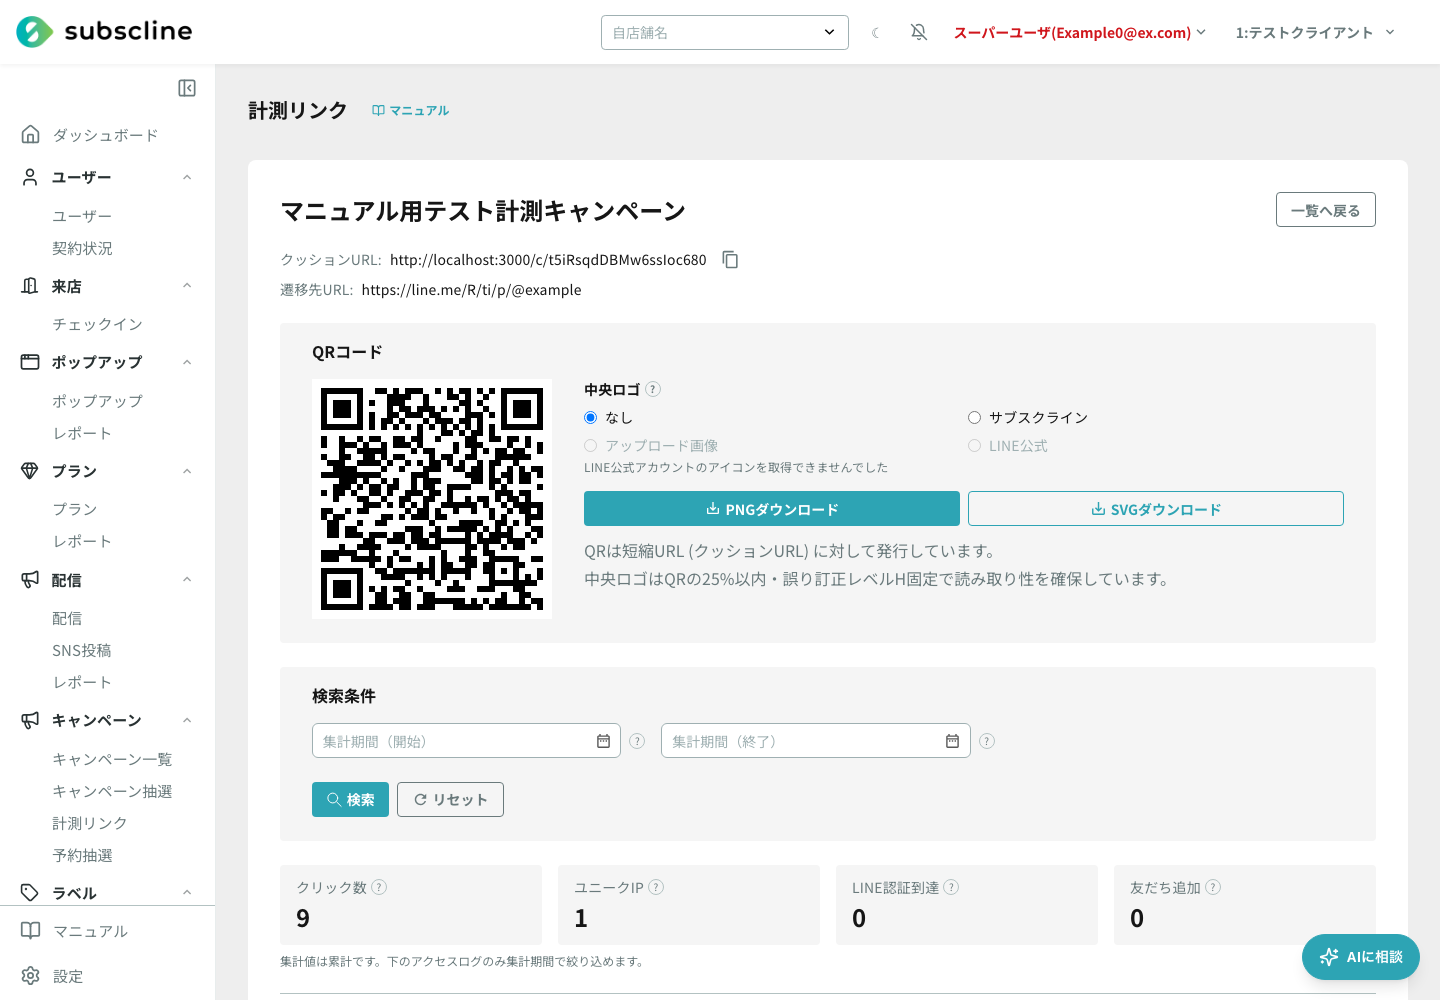Copy the cushion URL with copy icon
Image resolution: width=1440 pixels, height=1000 pixels.
coord(731,260)
